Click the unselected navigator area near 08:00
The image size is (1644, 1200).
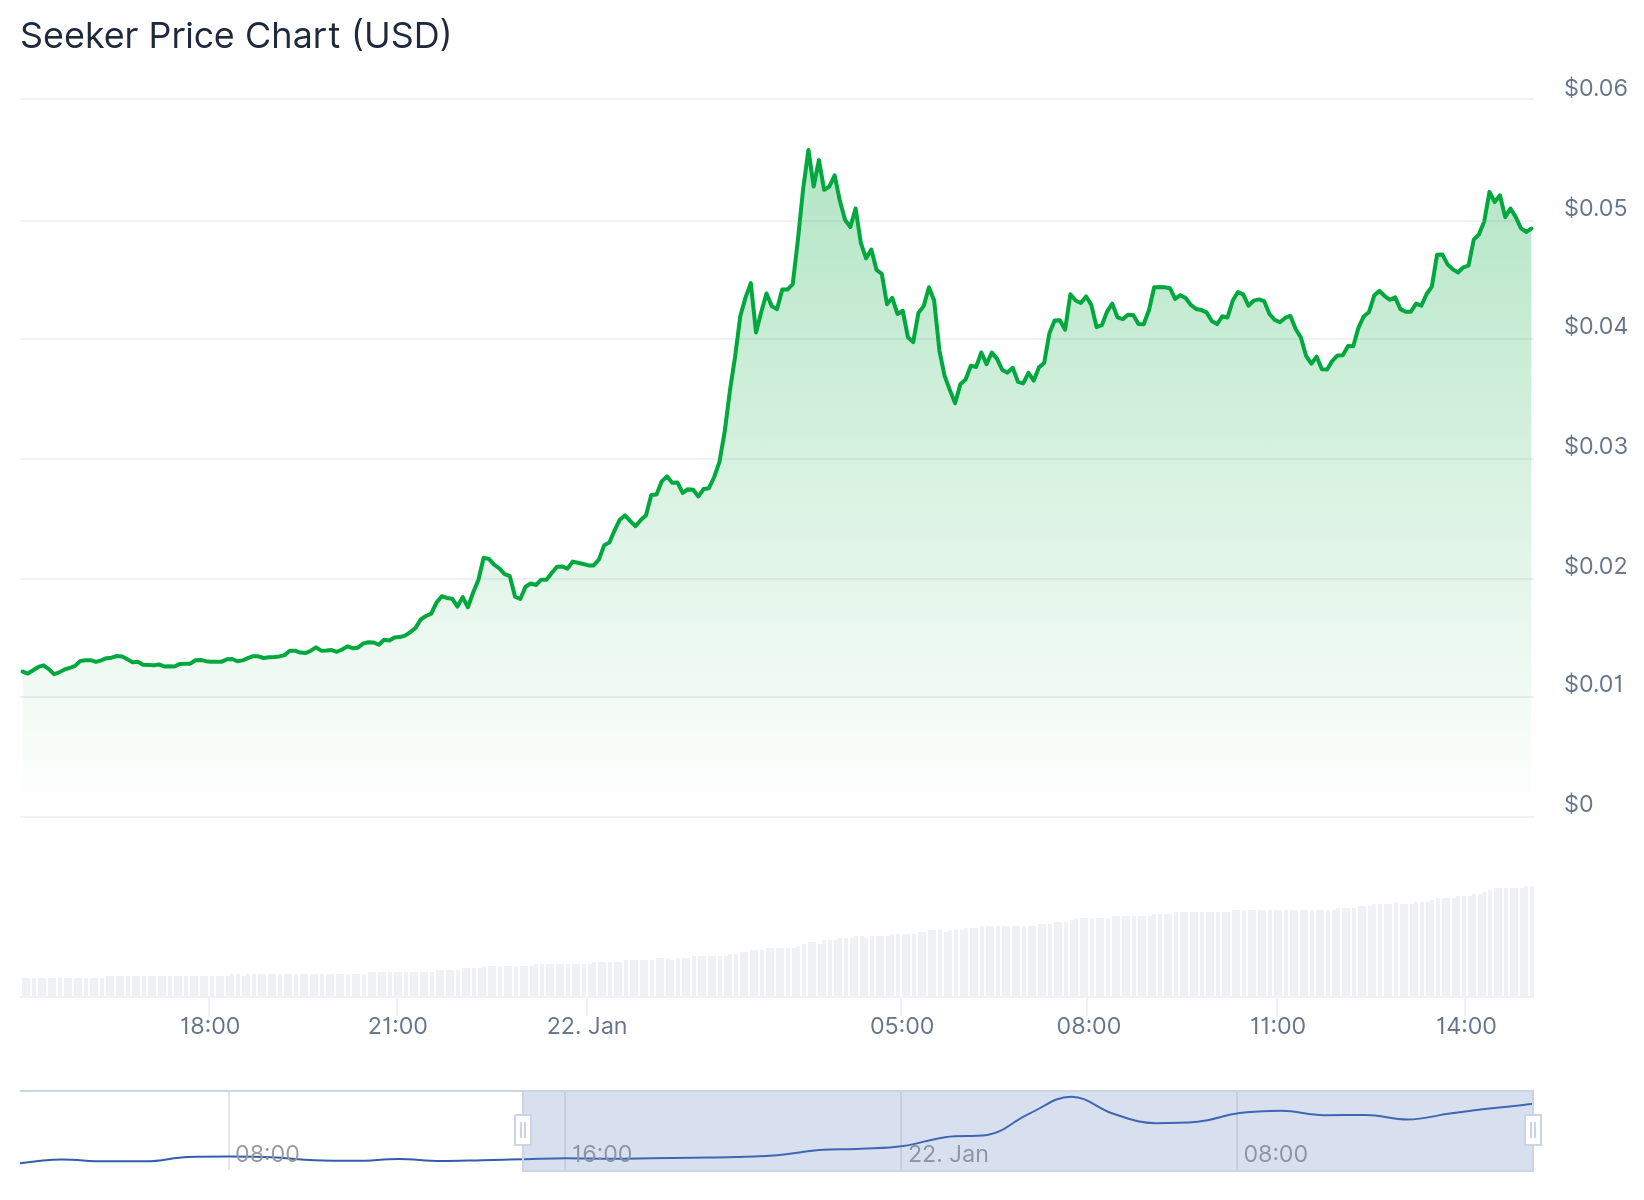[267, 1130]
